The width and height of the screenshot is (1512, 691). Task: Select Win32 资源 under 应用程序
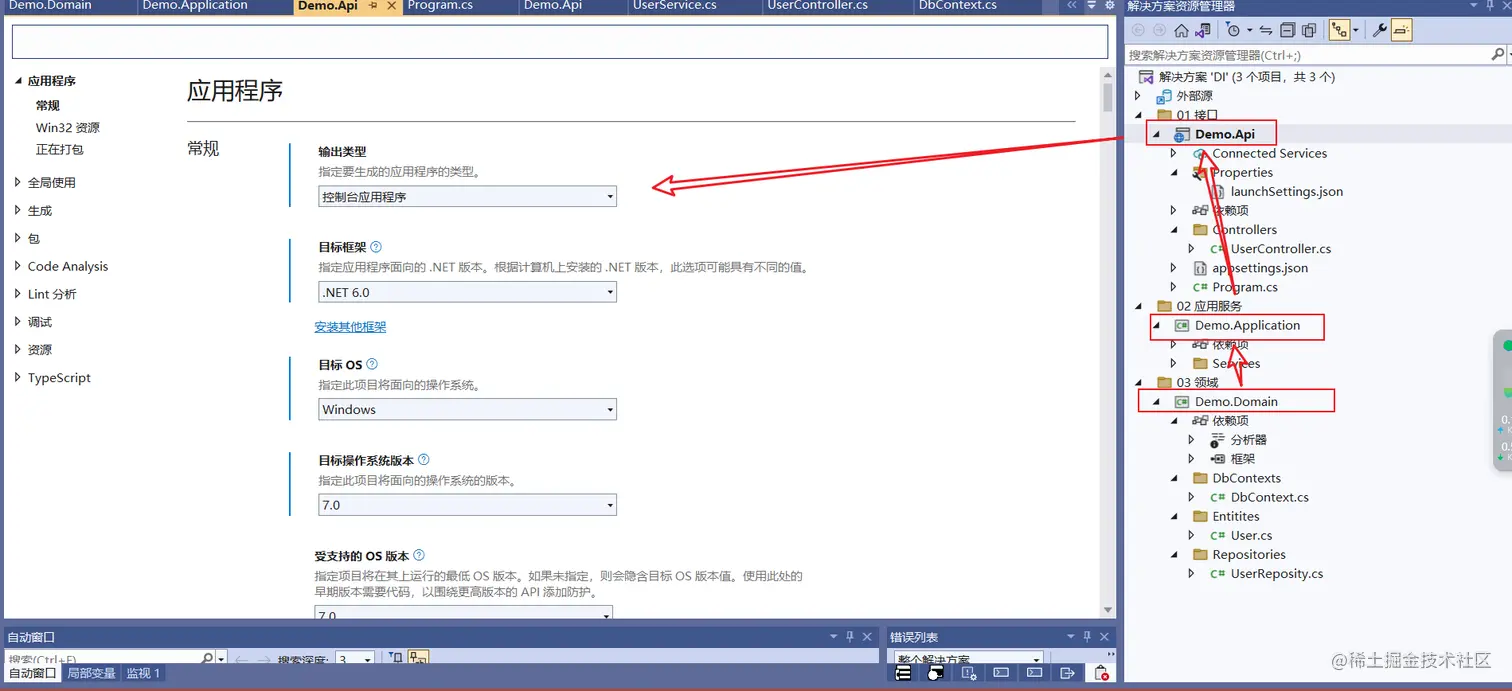68,128
